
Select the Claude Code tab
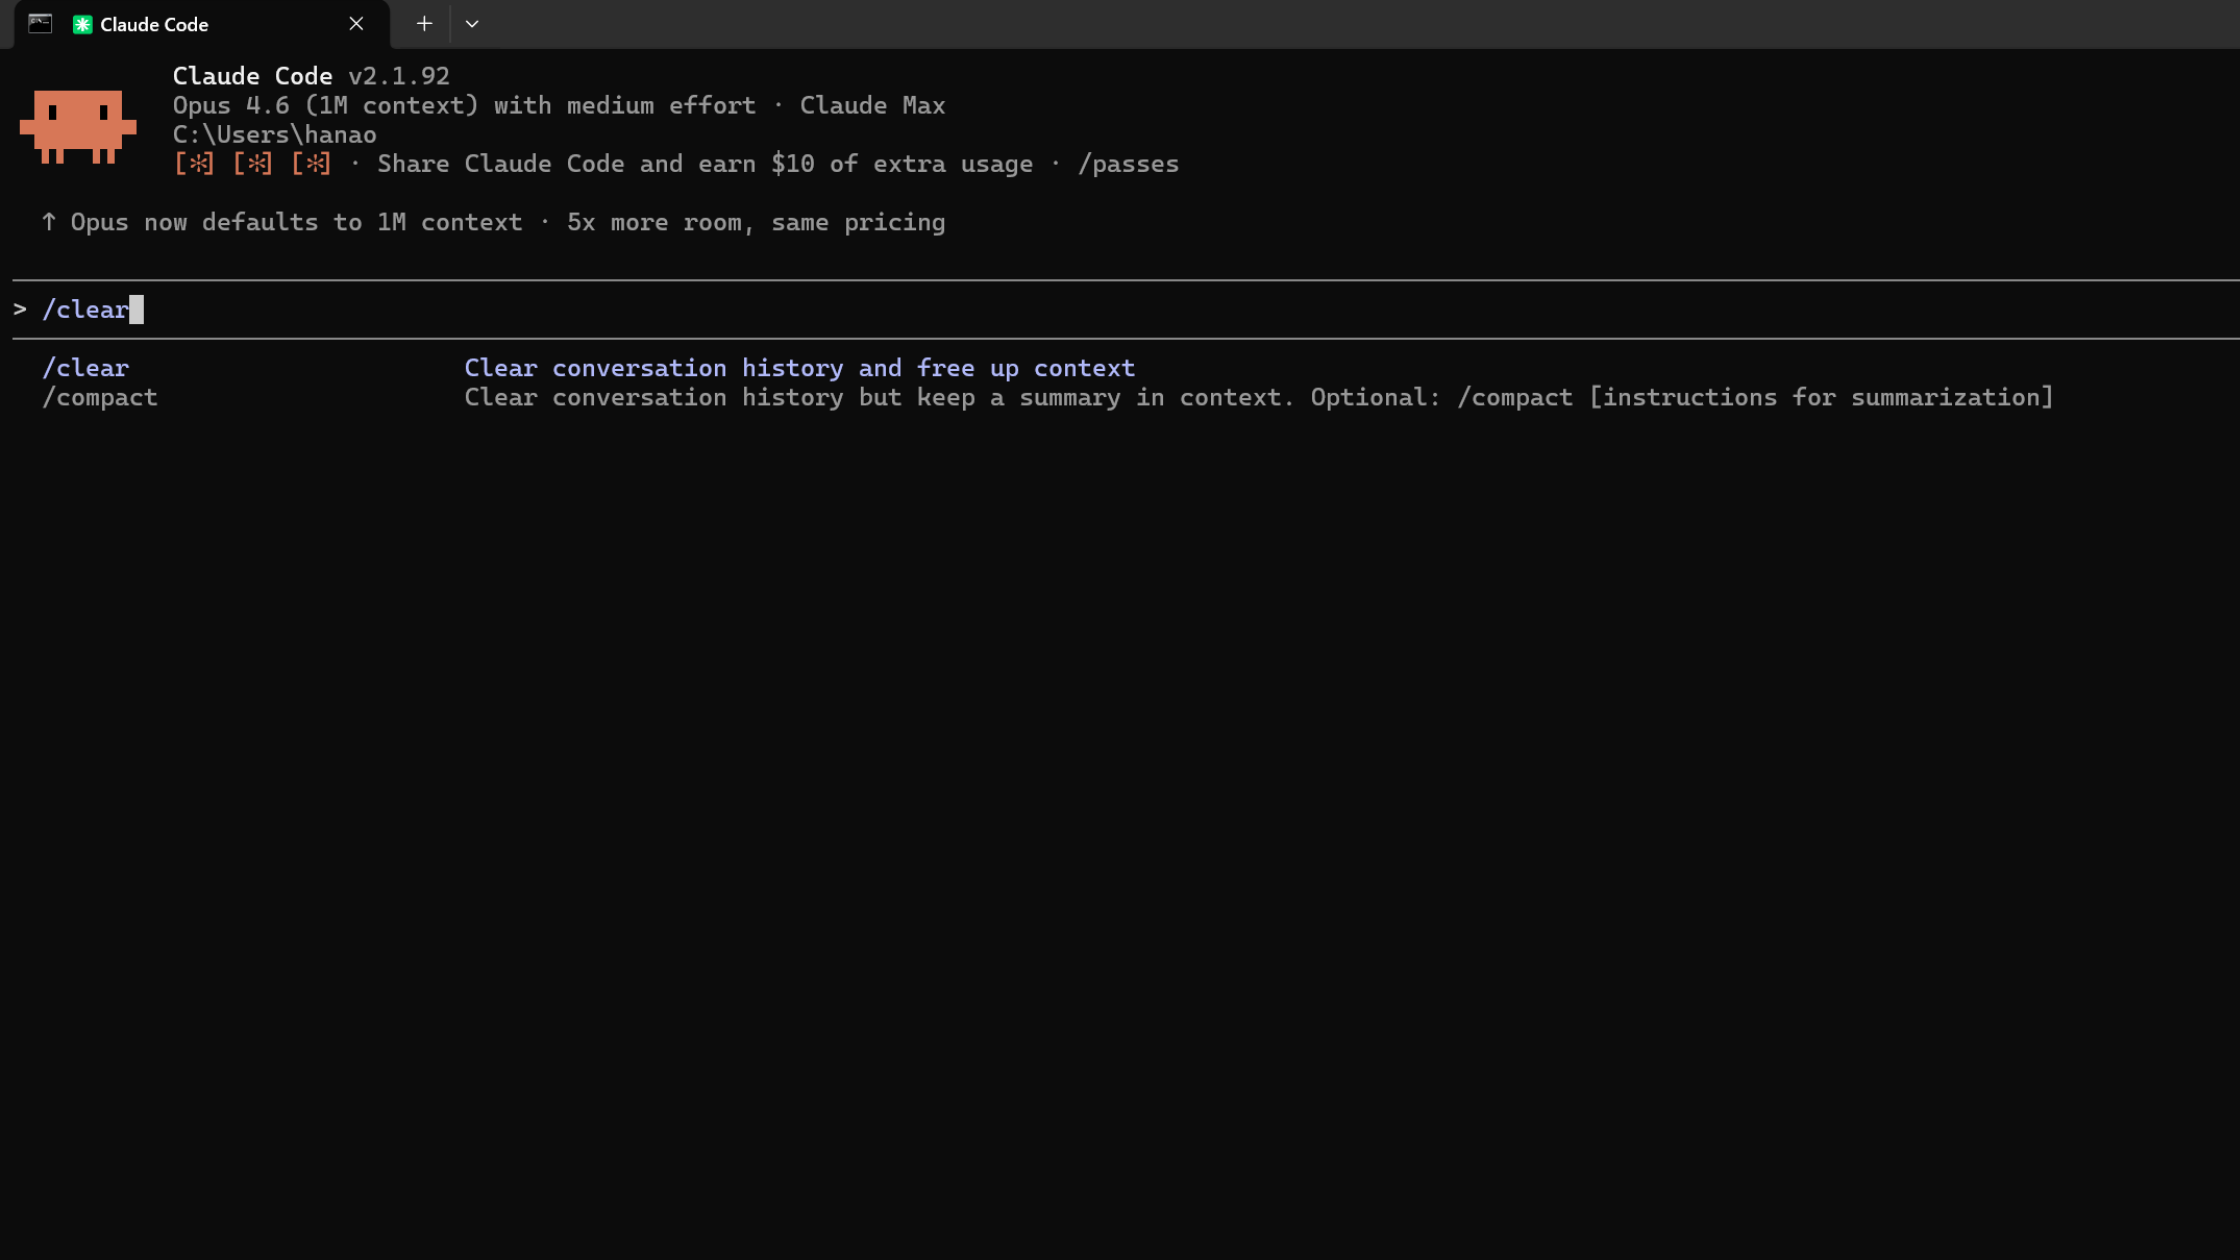coord(180,24)
